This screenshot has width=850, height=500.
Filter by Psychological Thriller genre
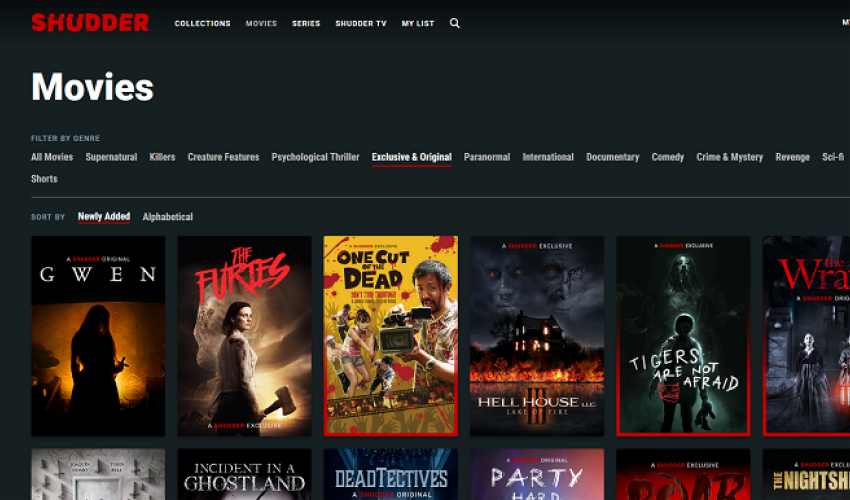coord(315,157)
